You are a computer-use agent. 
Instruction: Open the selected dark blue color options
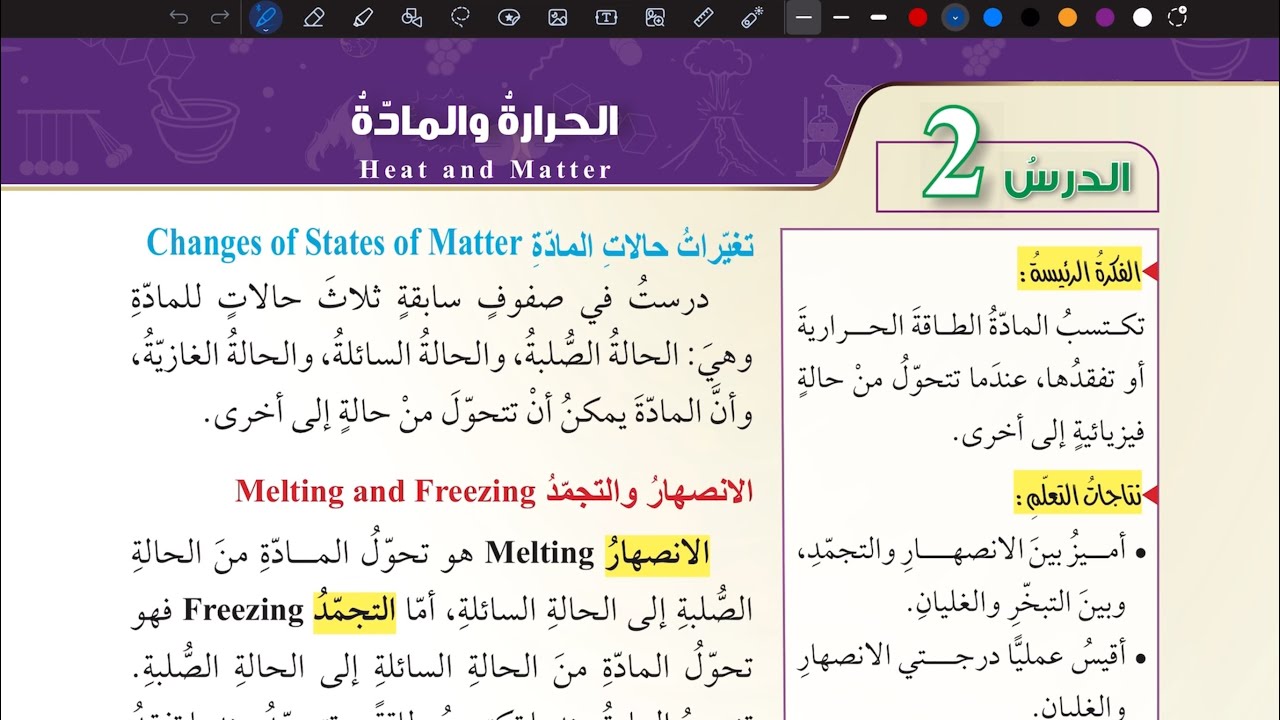955,17
